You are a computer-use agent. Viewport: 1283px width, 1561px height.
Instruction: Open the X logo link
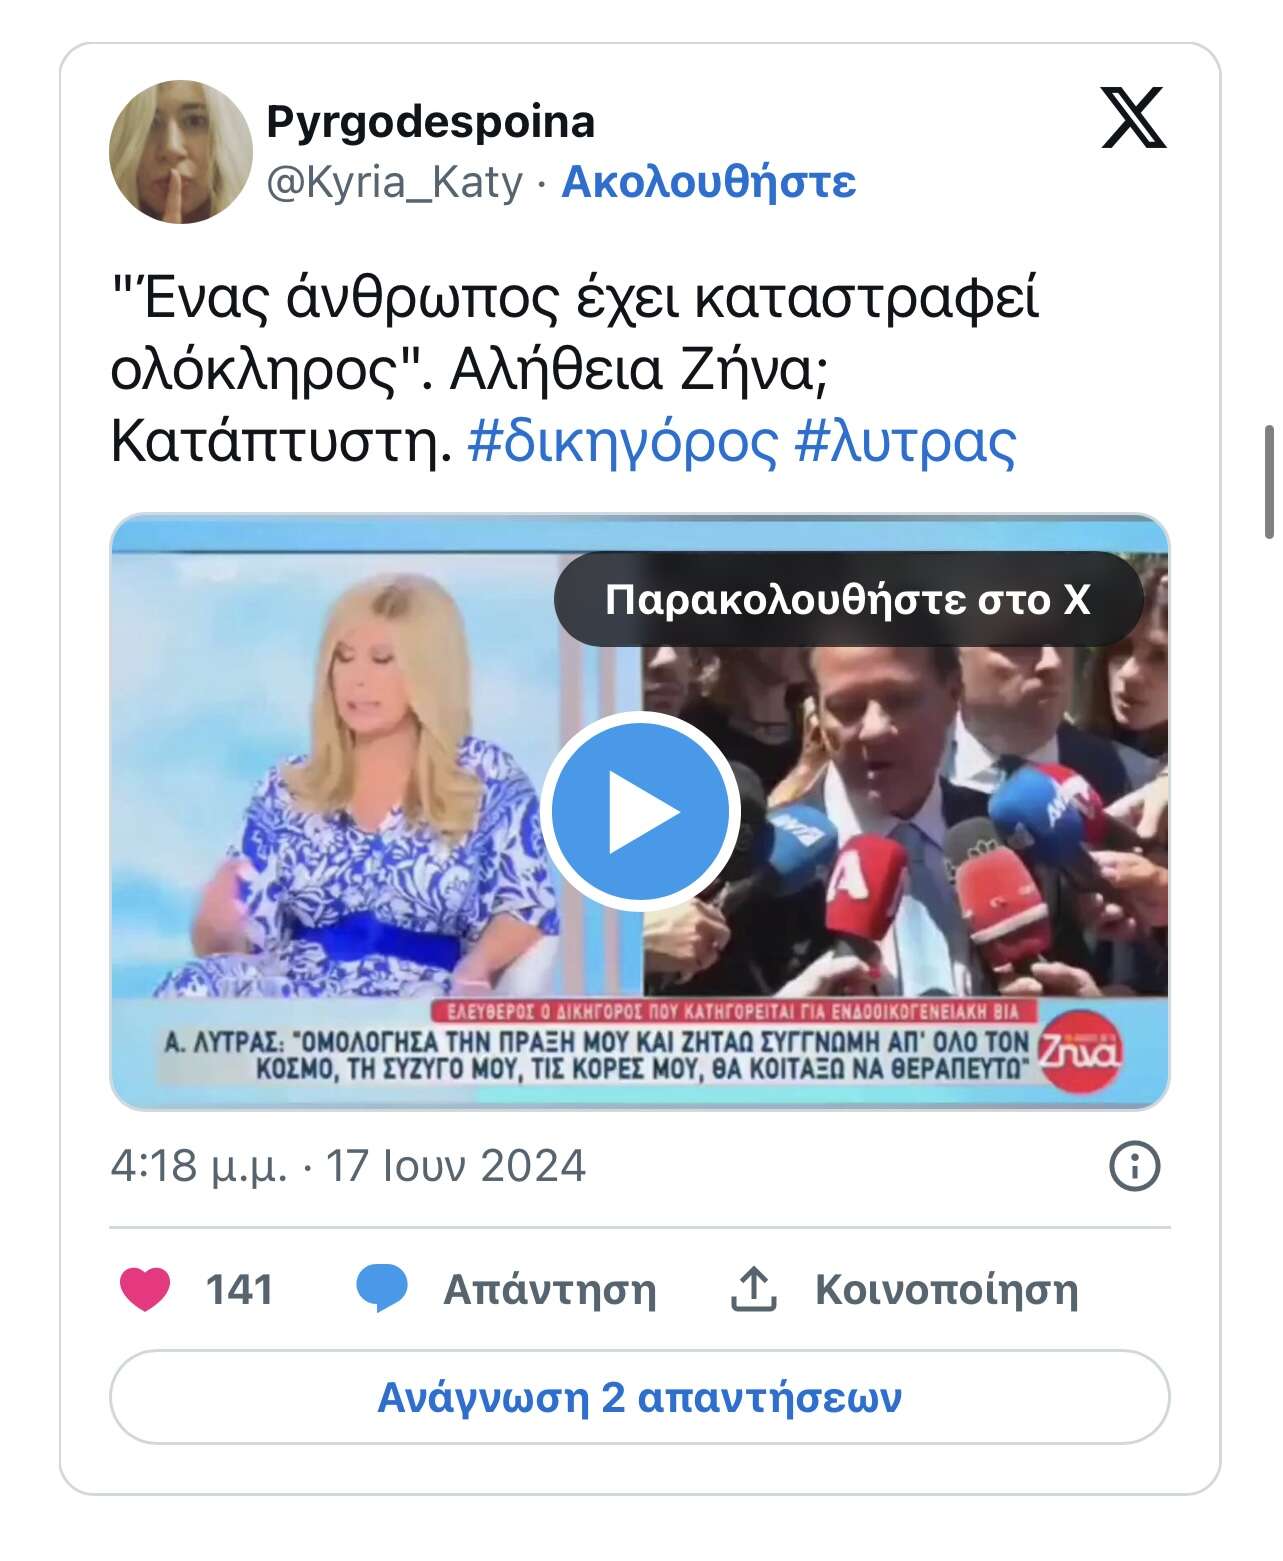pyautogui.click(x=1133, y=118)
